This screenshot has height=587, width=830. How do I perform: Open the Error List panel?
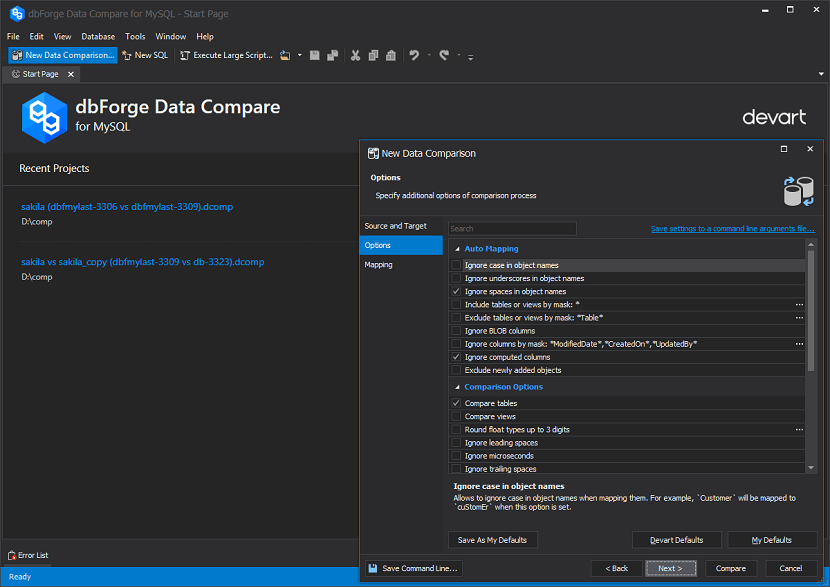pyautogui.click(x=28, y=555)
